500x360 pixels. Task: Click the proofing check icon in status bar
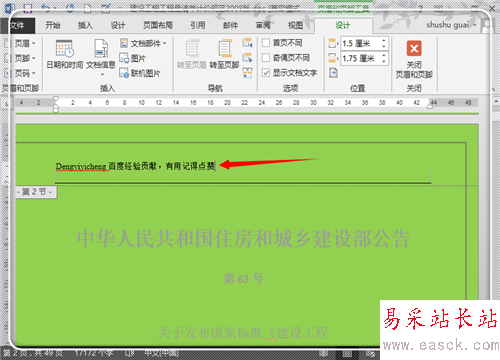(130, 353)
